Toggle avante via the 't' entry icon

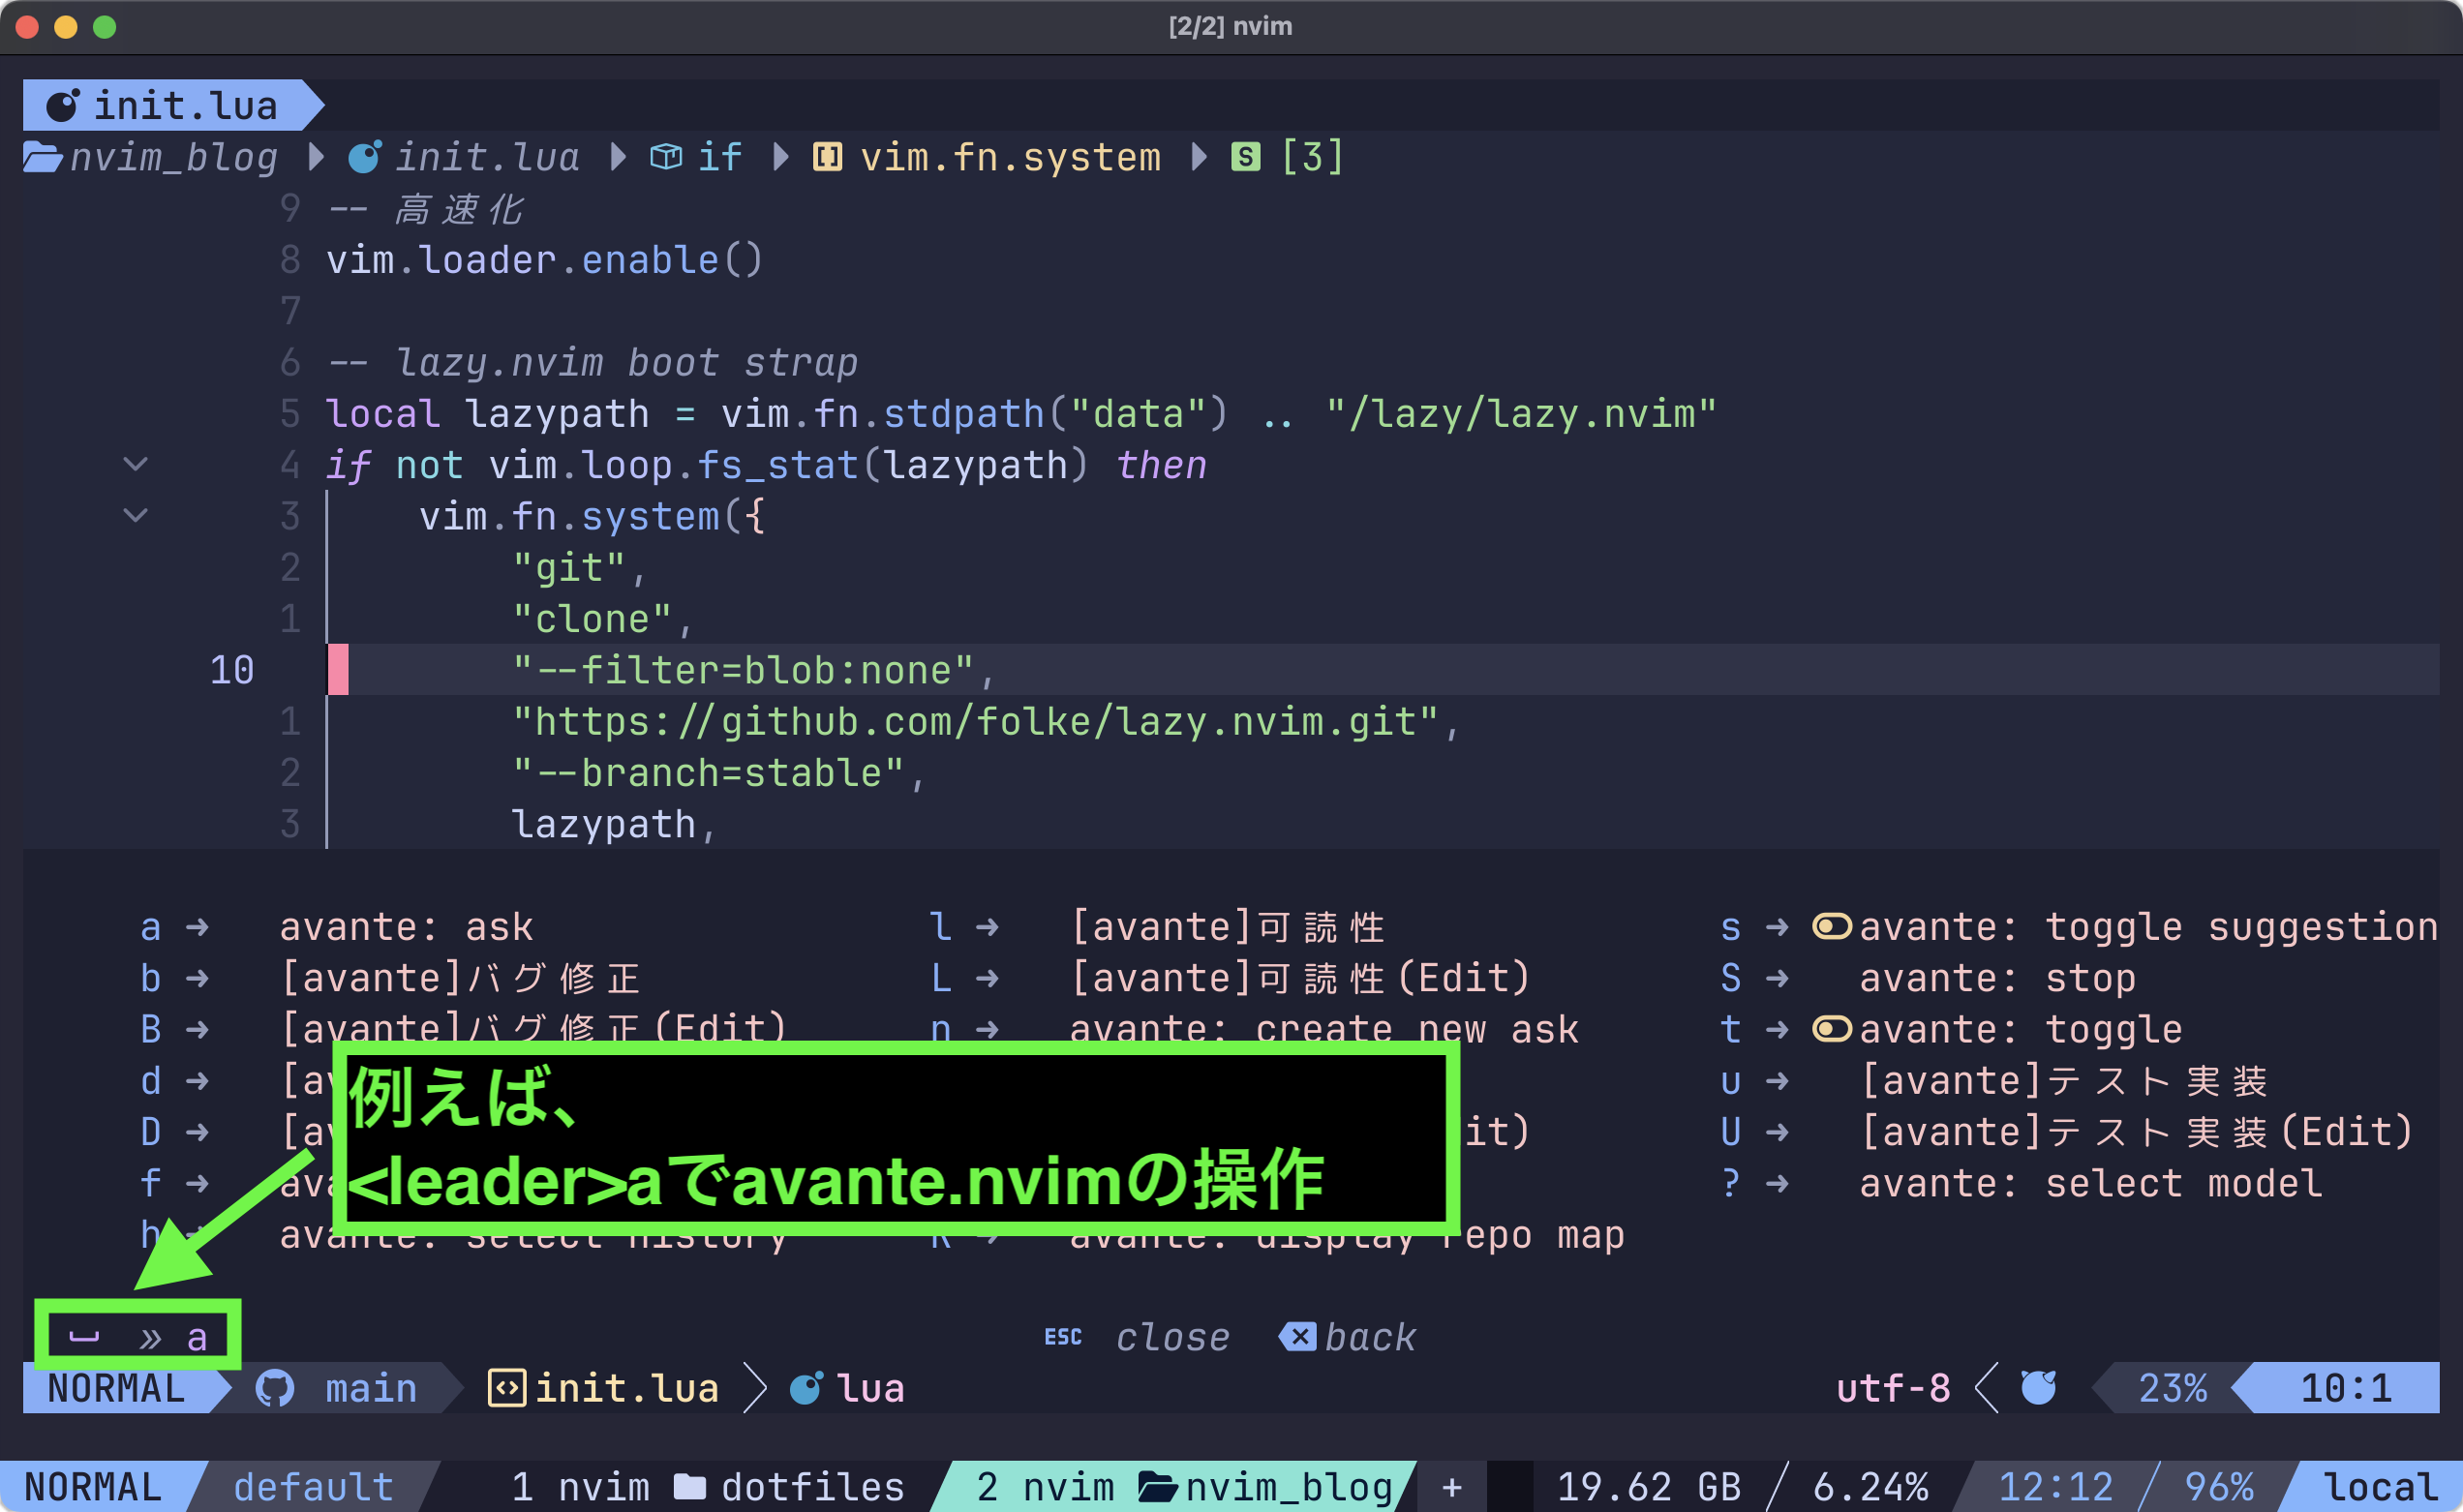click(1832, 1029)
